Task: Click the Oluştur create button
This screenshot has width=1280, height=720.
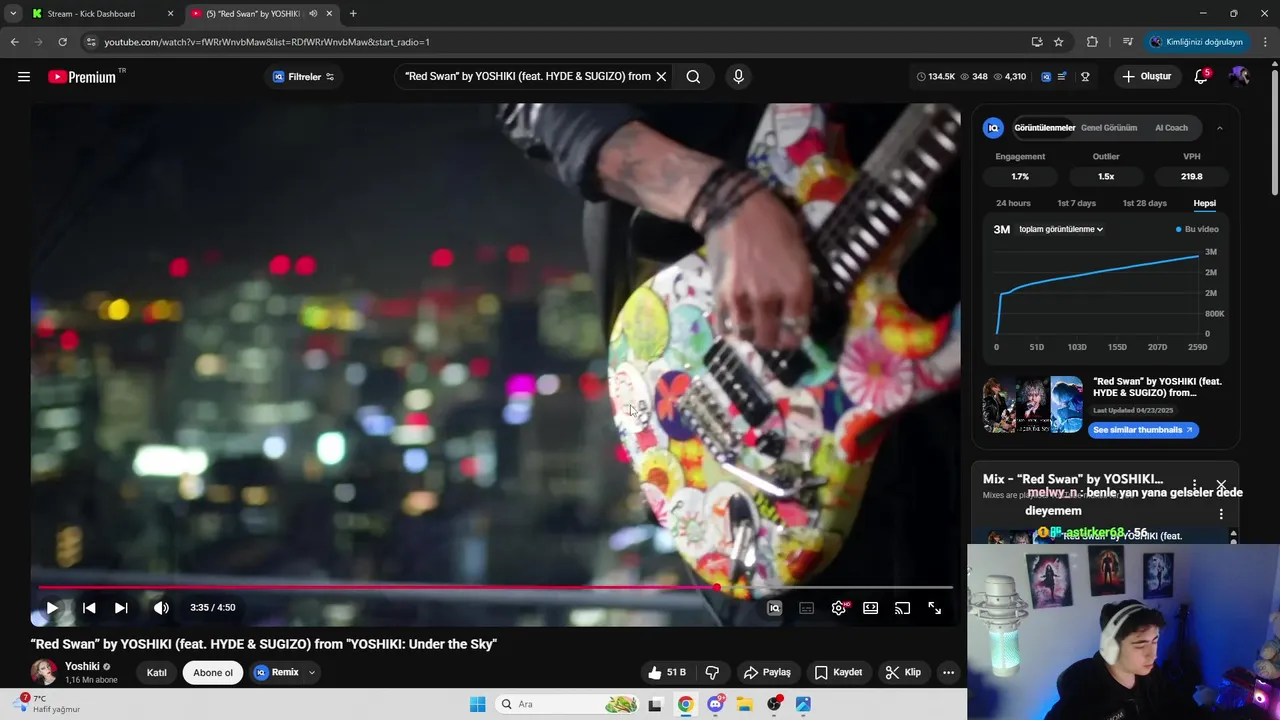Action: (x=1146, y=77)
